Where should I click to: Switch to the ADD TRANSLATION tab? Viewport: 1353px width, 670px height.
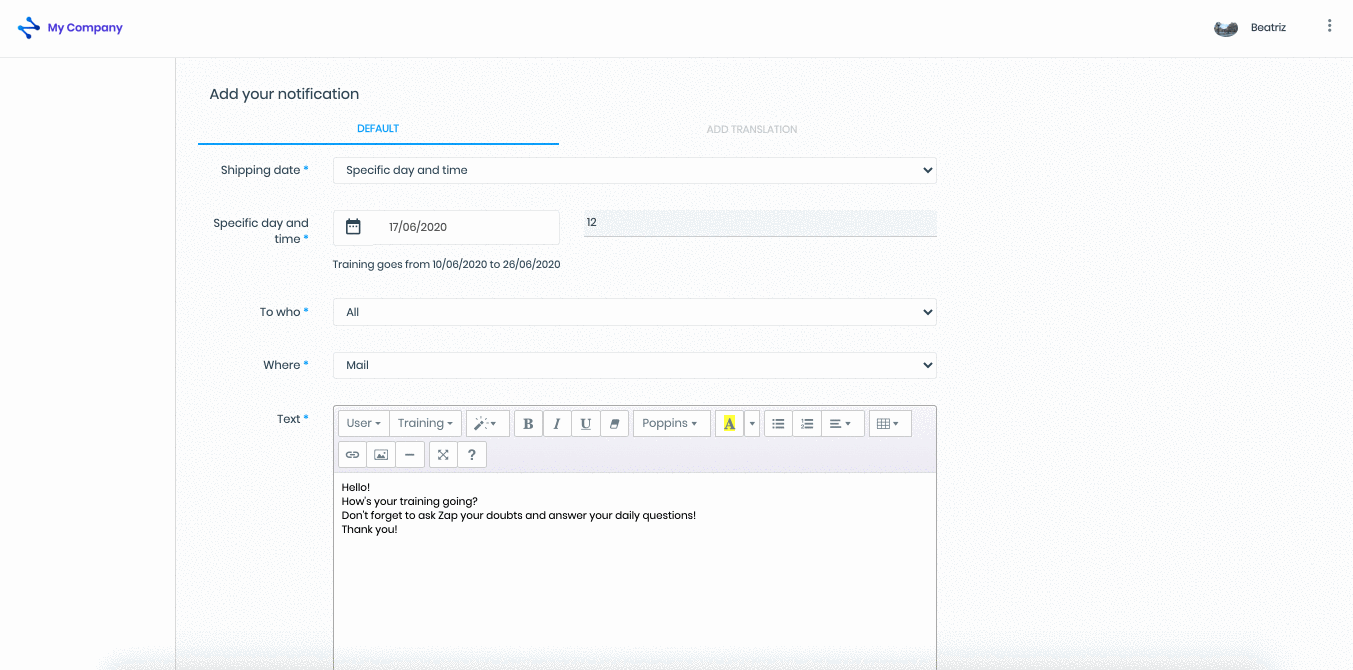752,130
